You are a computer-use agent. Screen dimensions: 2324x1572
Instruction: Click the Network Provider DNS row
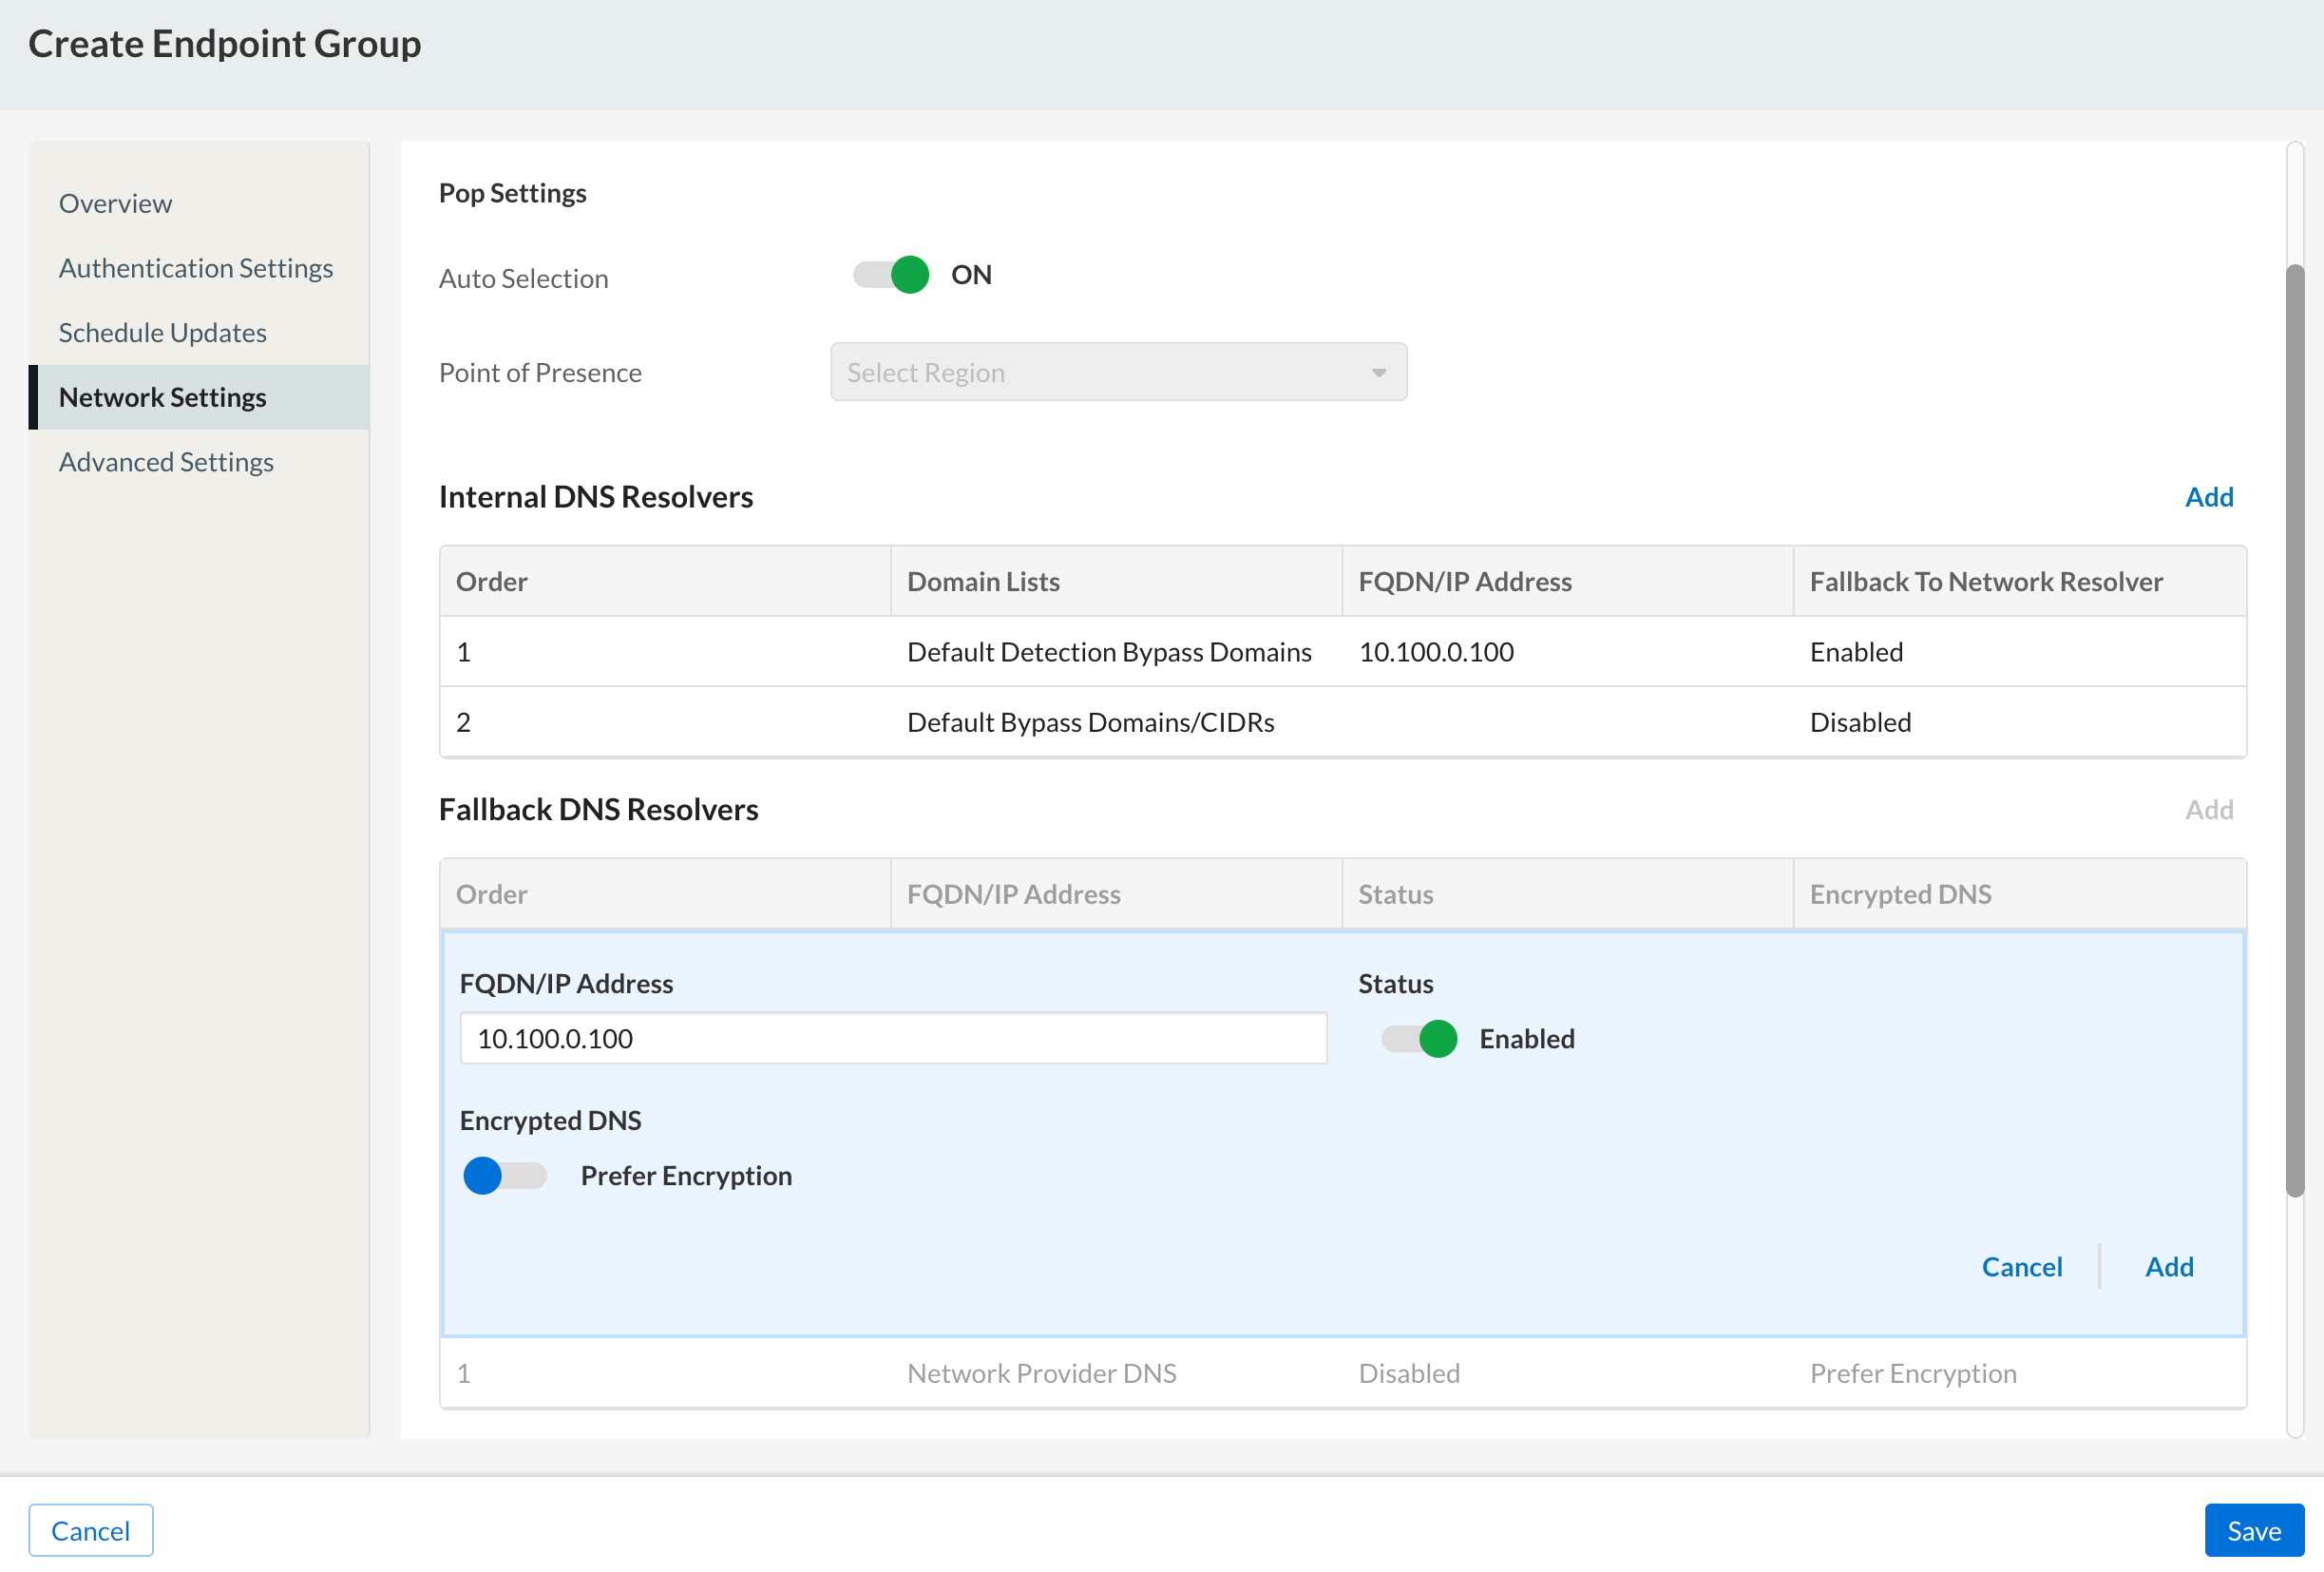click(1343, 1373)
